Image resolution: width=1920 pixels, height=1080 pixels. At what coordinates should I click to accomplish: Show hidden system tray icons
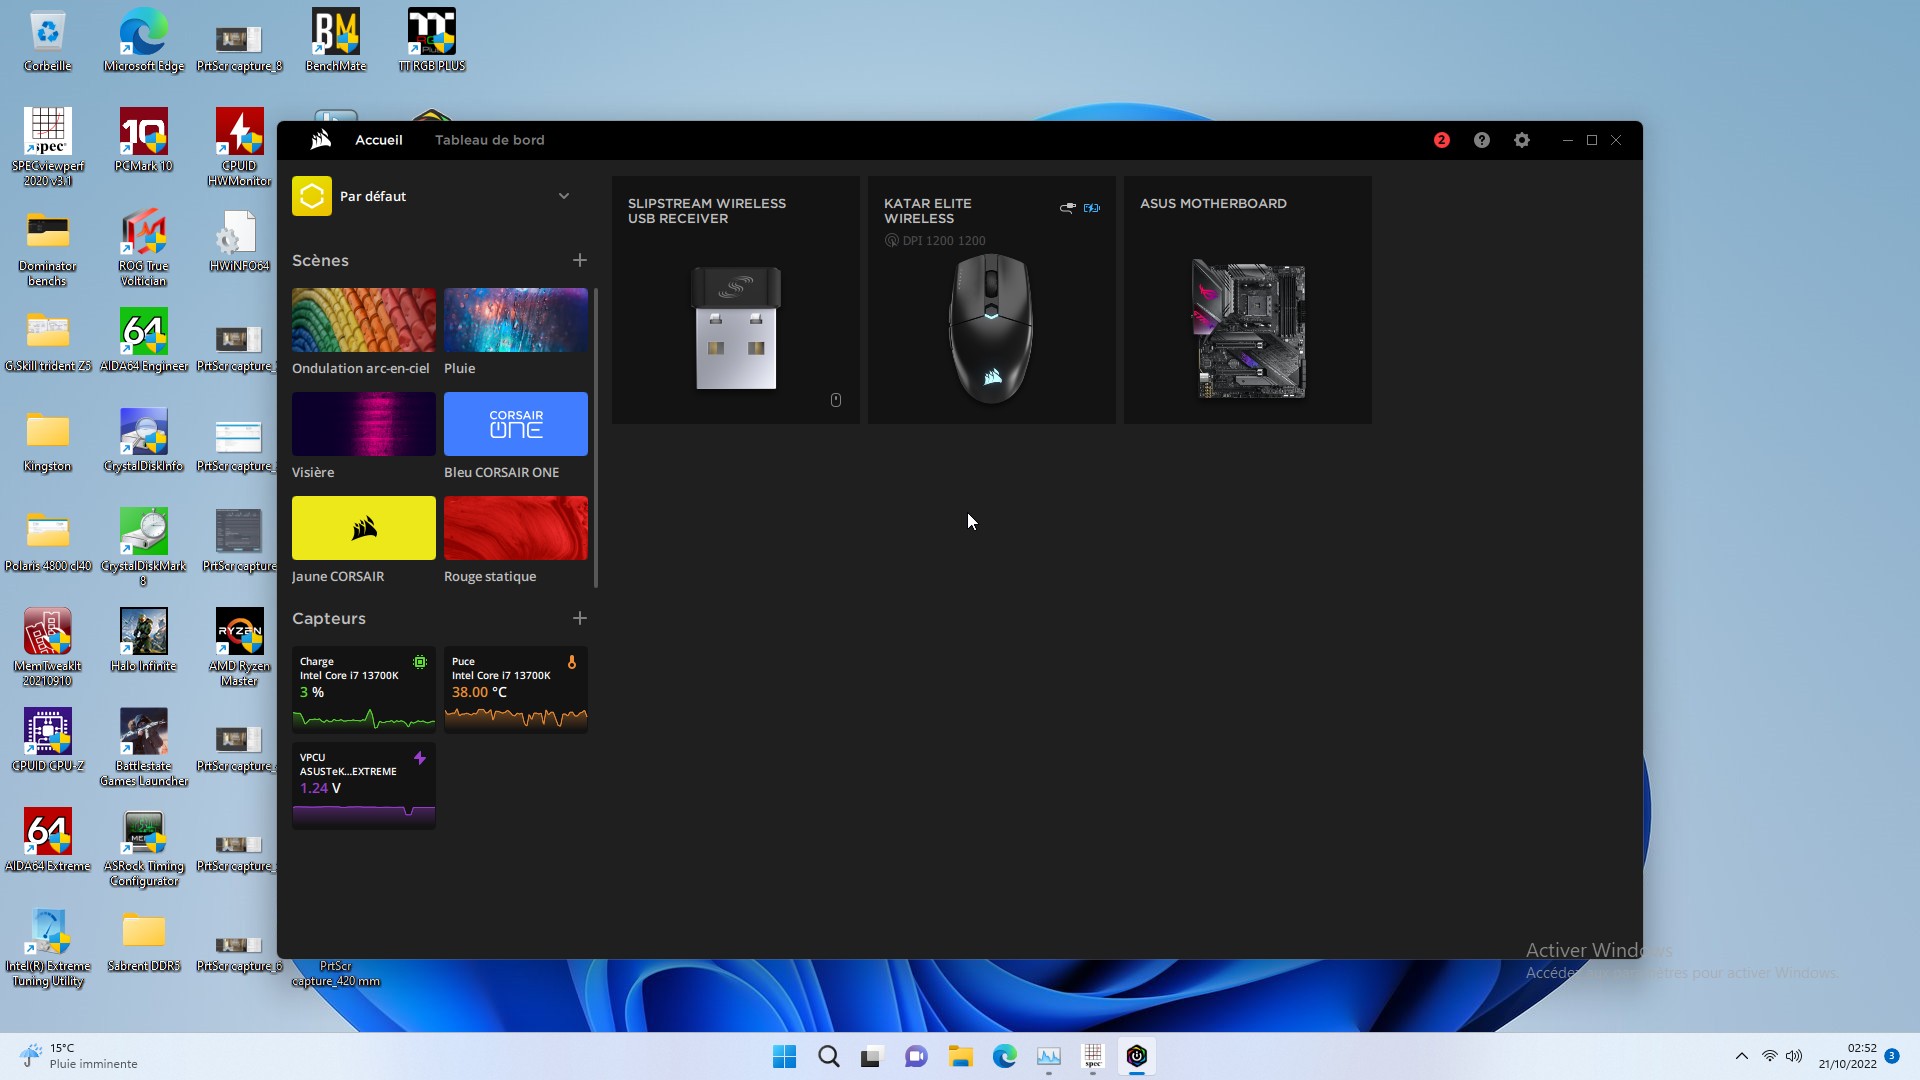1741,1056
